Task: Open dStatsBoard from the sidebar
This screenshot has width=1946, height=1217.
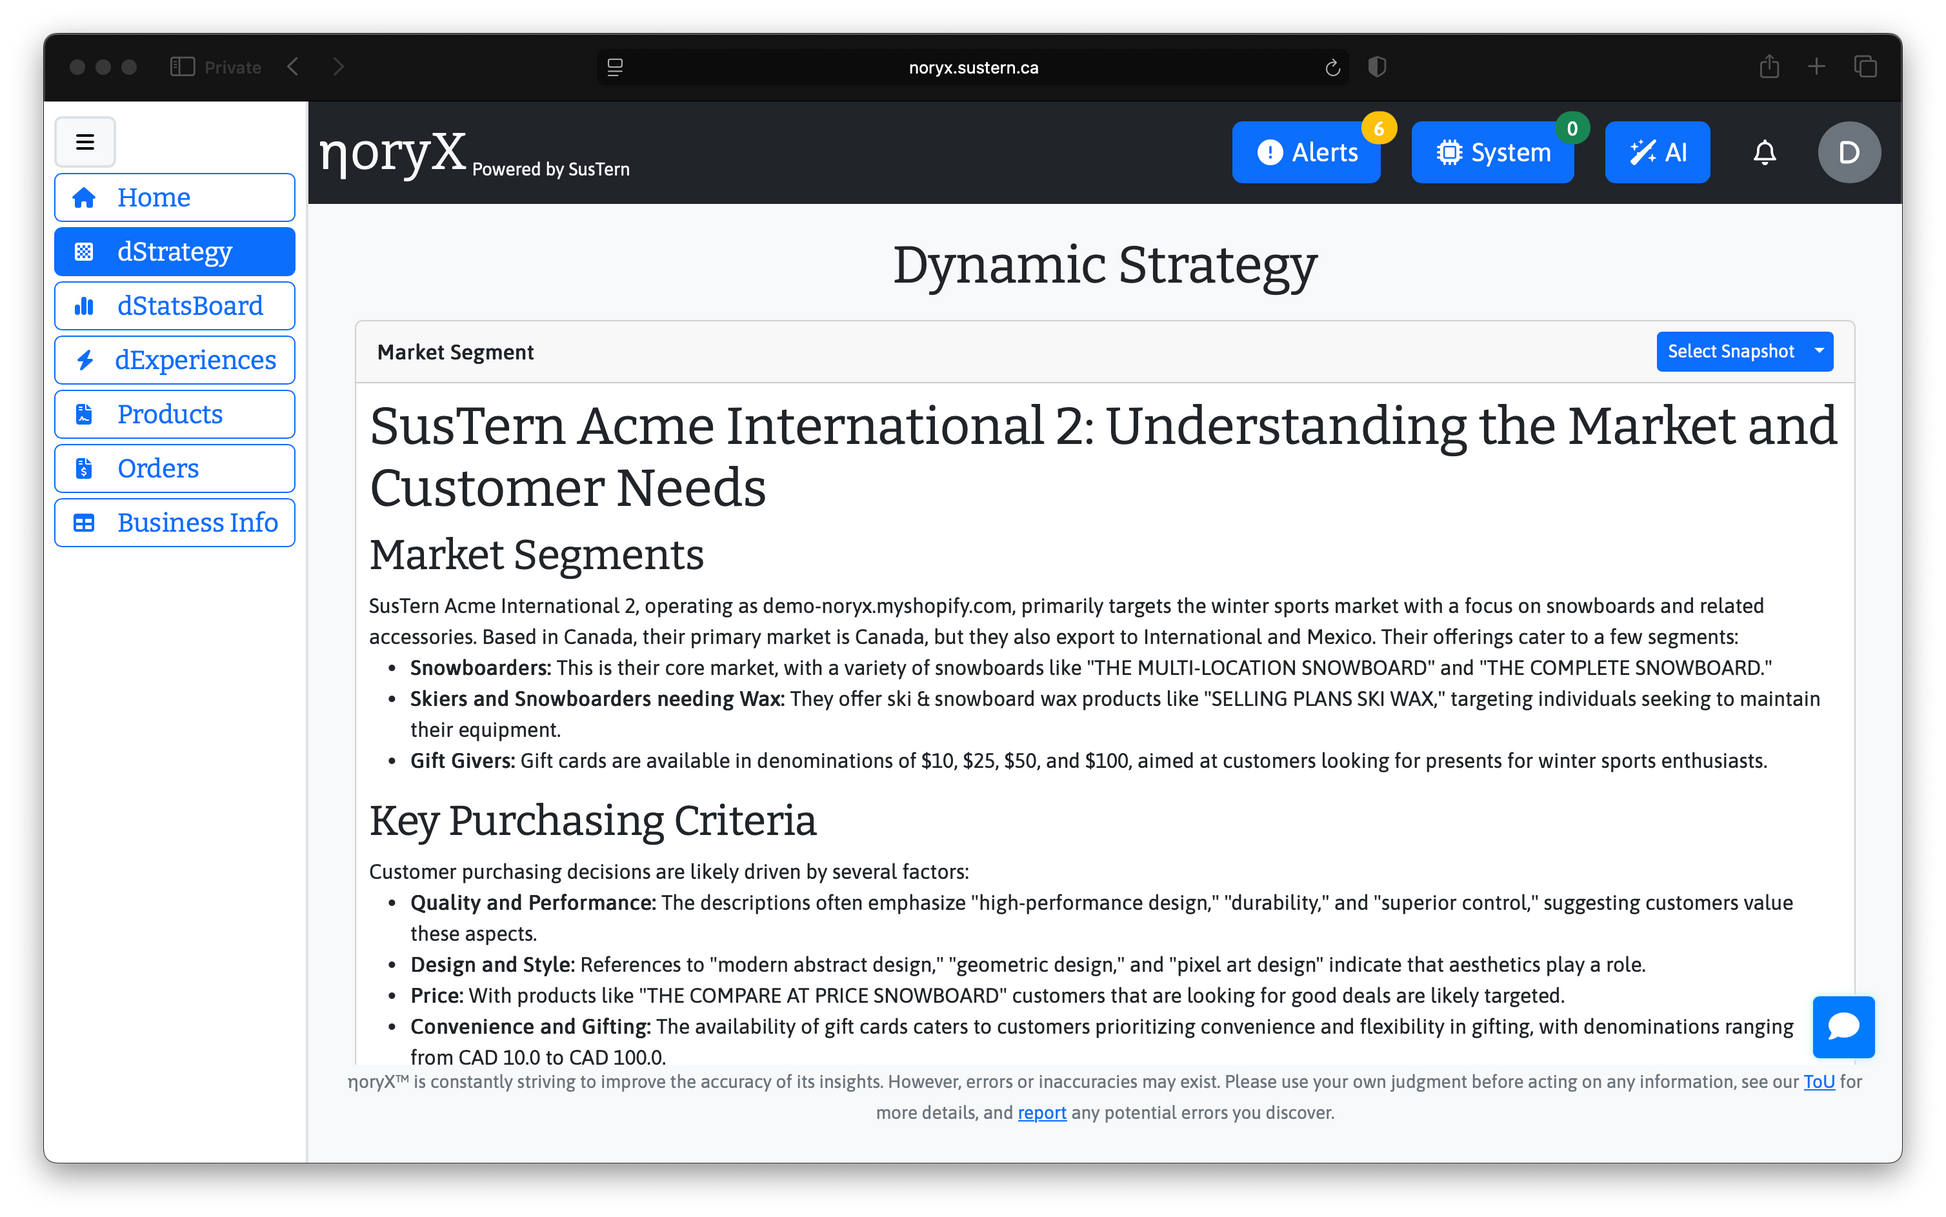Action: tap(175, 306)
